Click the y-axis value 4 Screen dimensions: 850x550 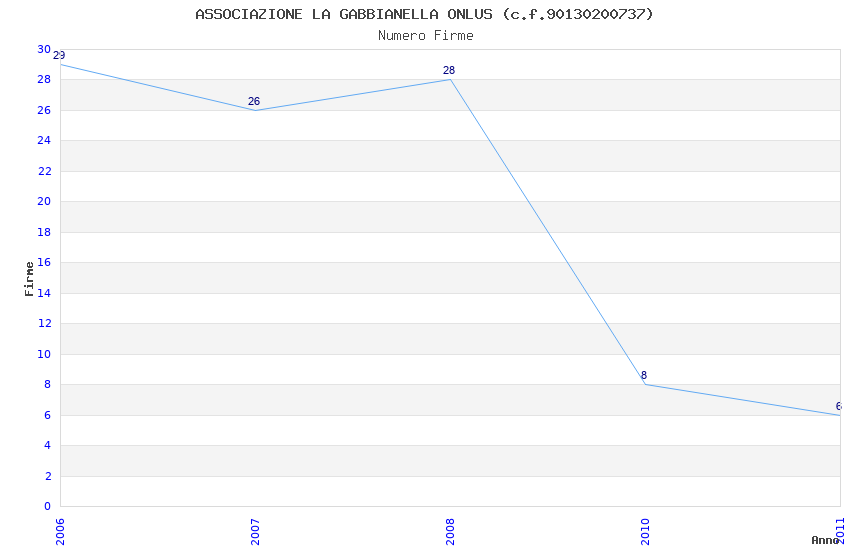47,445
